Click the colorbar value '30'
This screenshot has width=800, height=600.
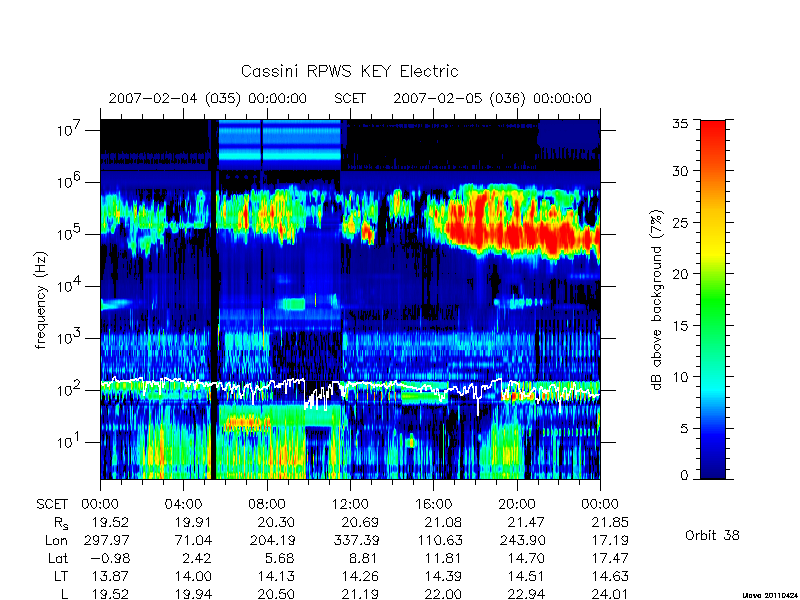(x=680, y=171)
